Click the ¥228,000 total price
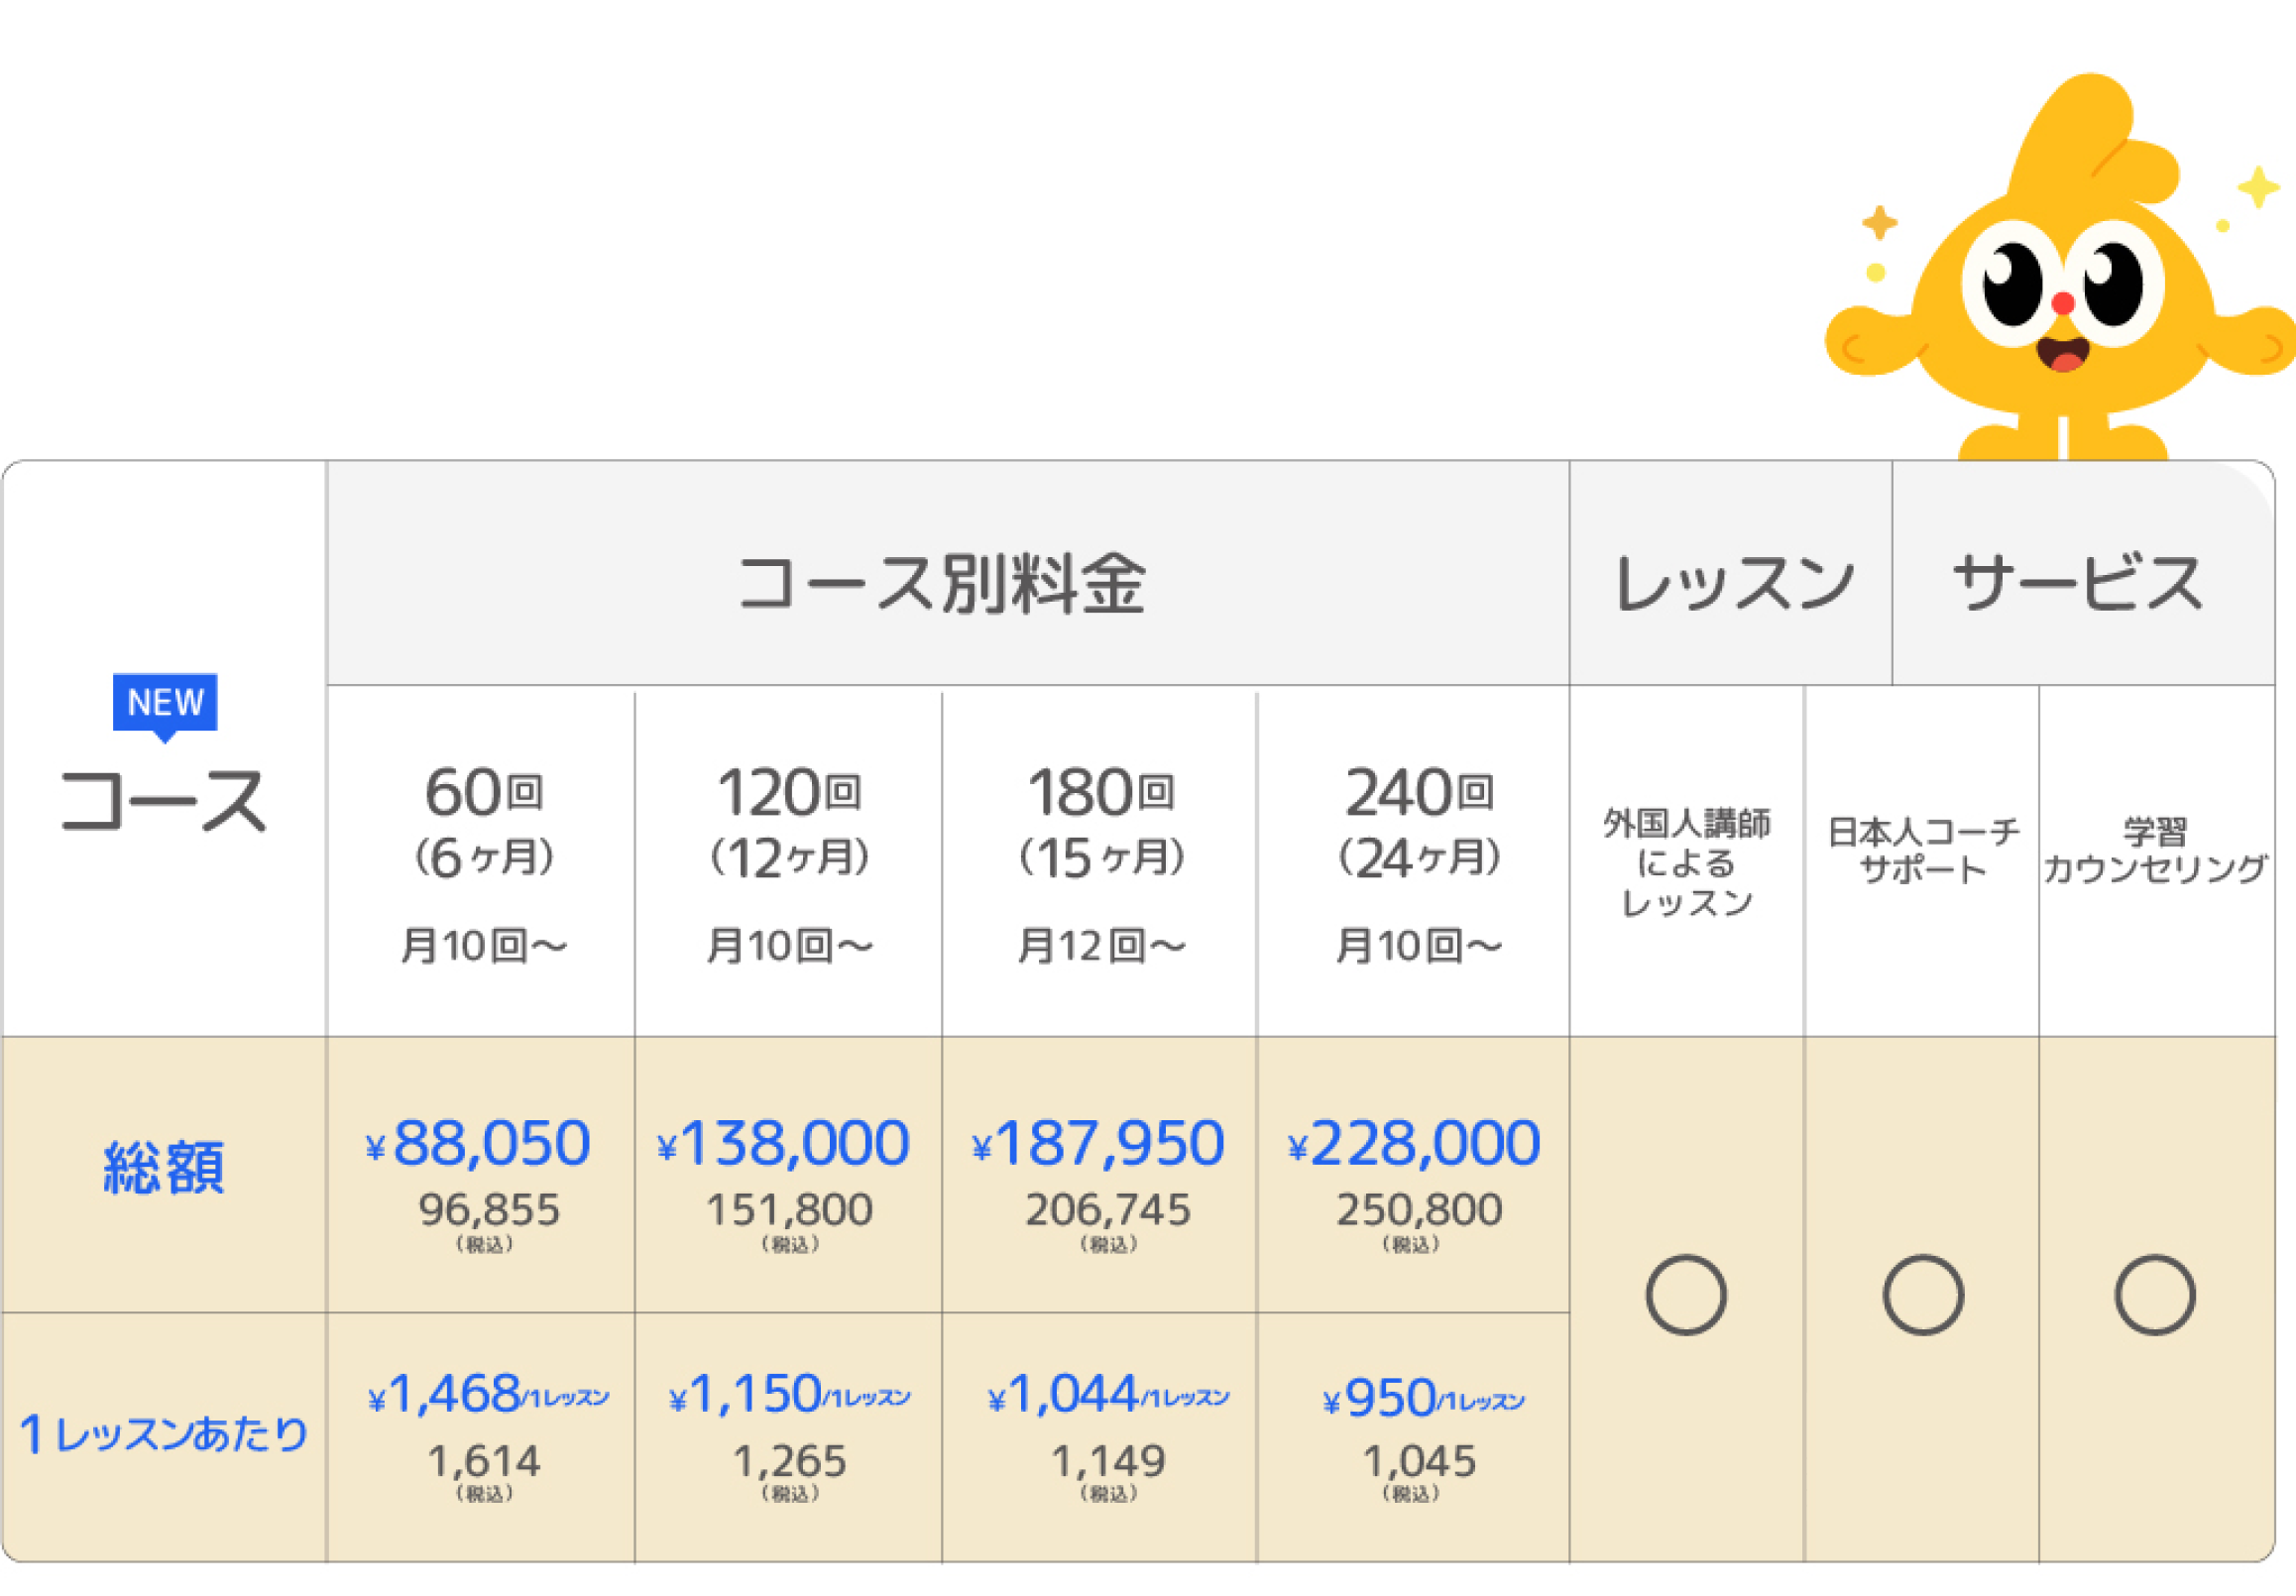2296x1596 pixels. (1416, 1143)
